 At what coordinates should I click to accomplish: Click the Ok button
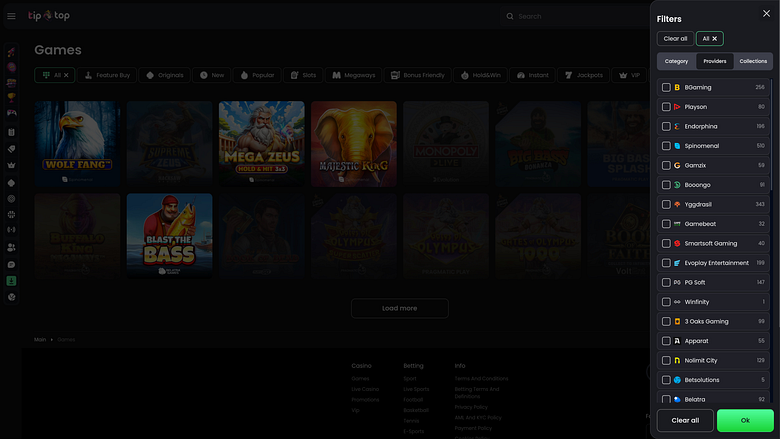745,420
